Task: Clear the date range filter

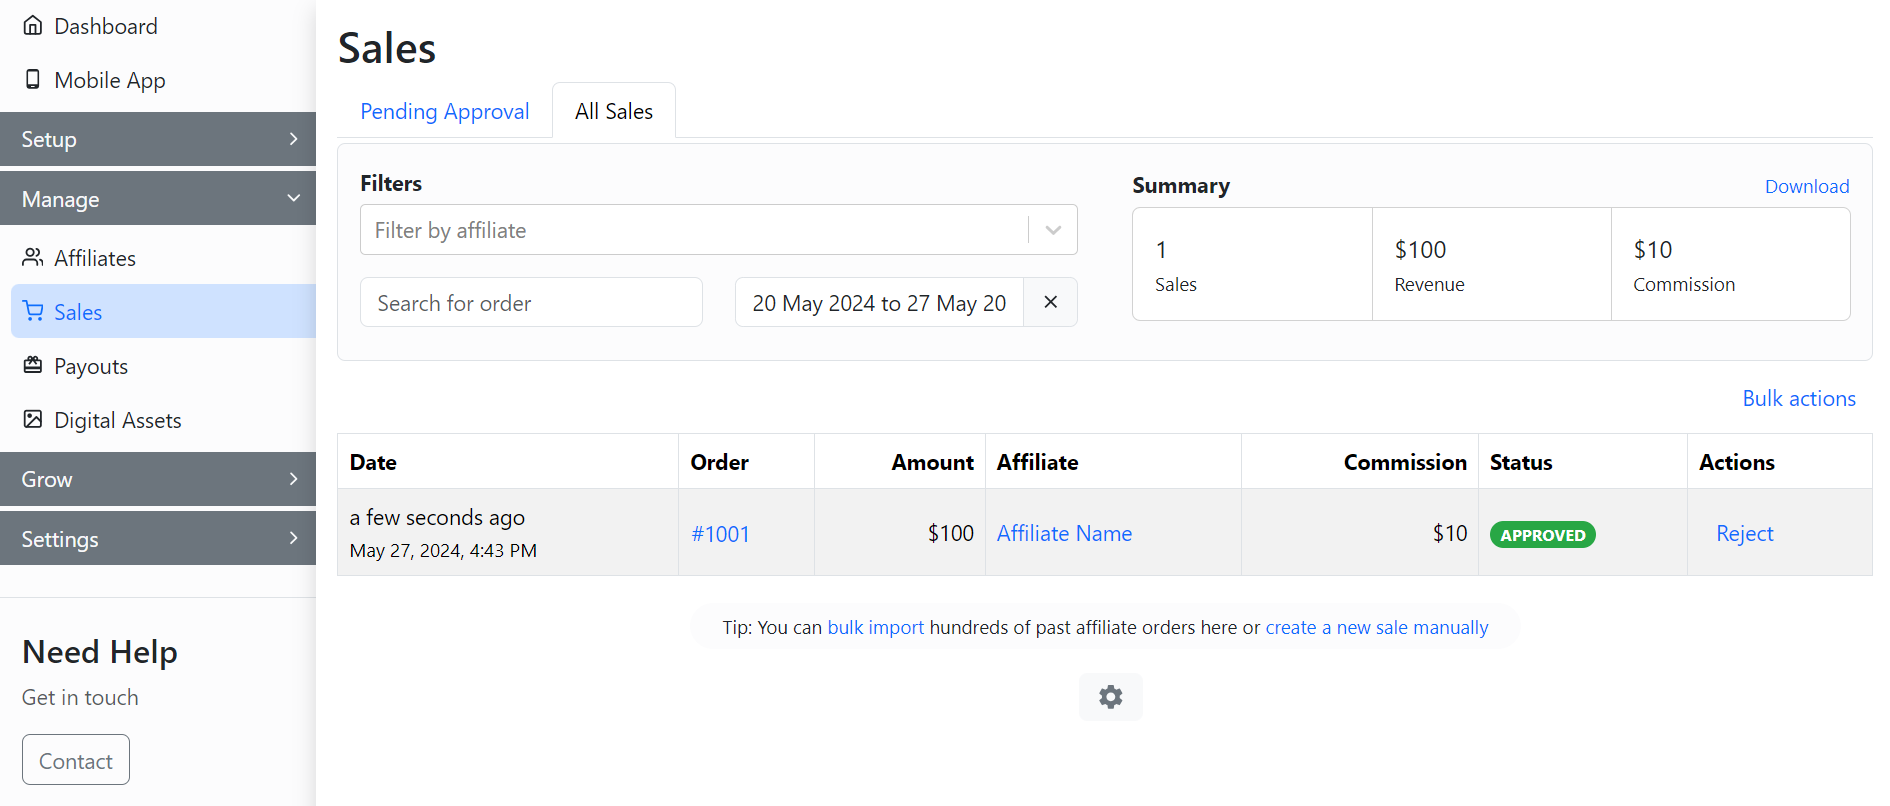Action: pyautogui.click(x=1050, y=302)
